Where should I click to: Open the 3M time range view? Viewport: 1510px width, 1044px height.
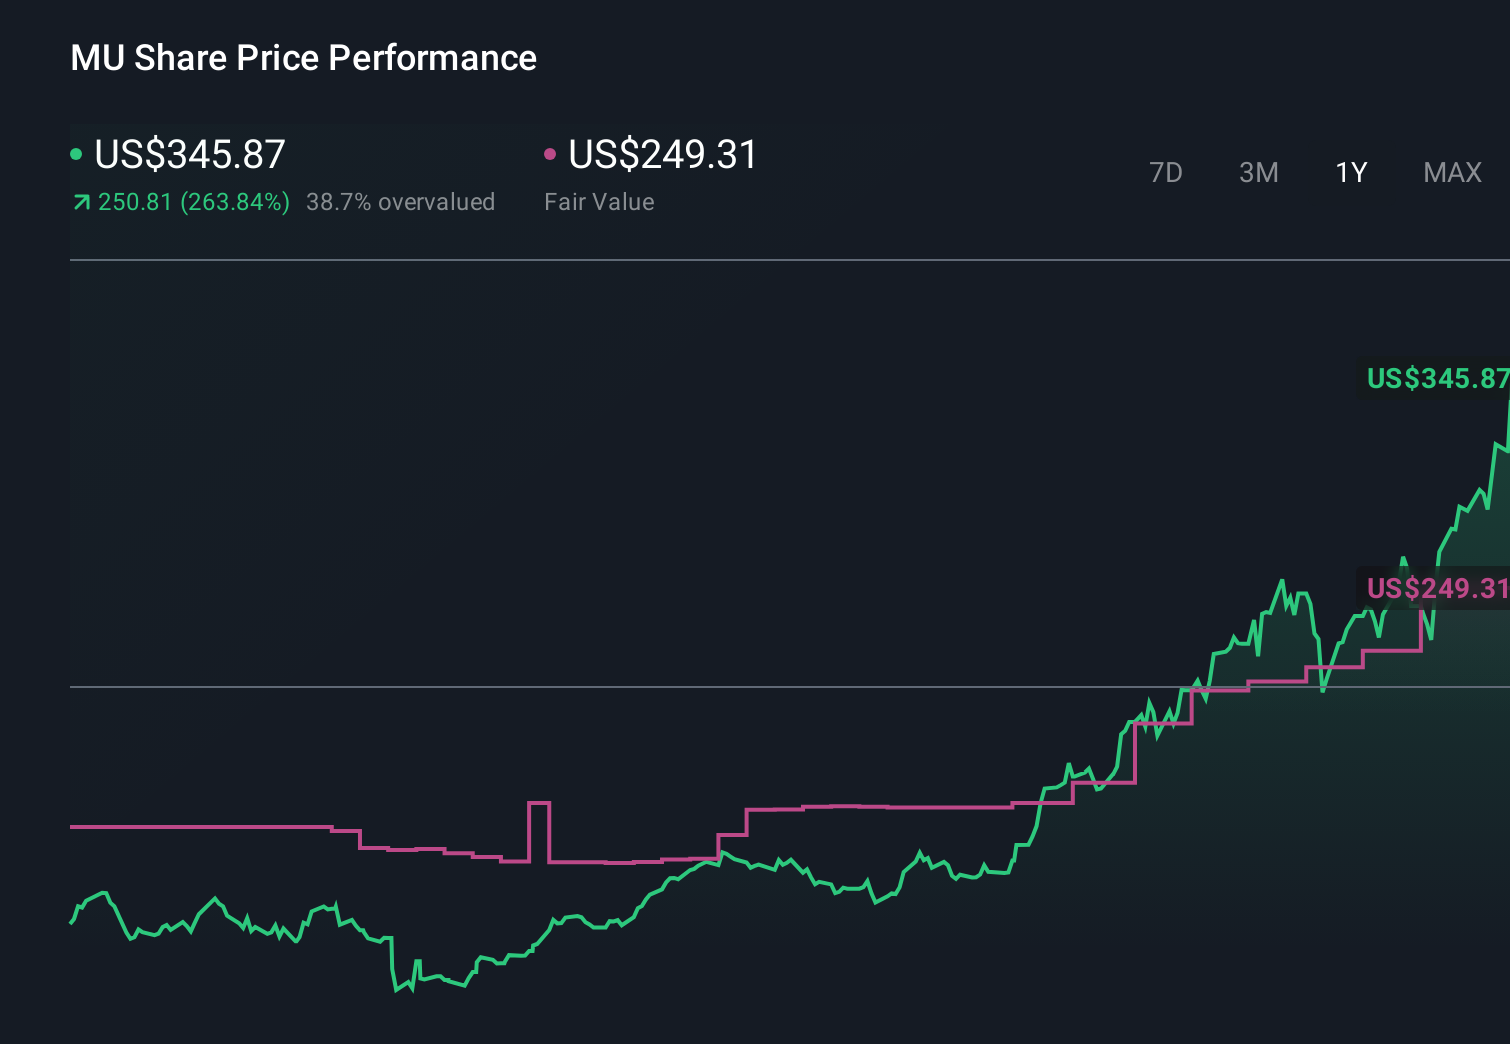point(1258,172)
